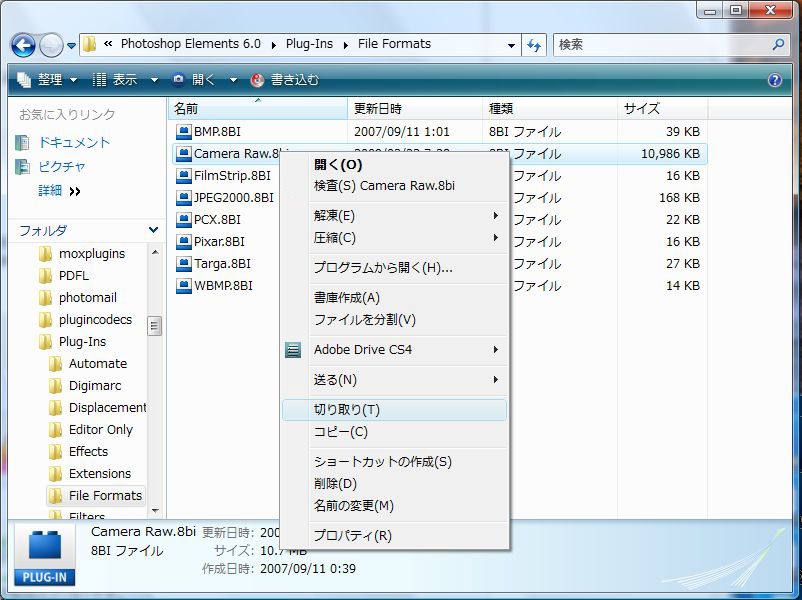Select plugincodecs folder in tree
This screenshot has width=802, height=600.
(86, 320)
